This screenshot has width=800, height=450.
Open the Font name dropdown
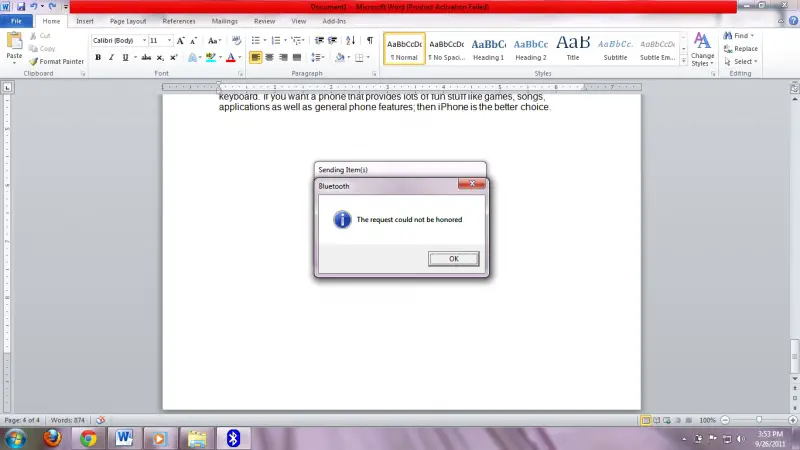[144, 40]
